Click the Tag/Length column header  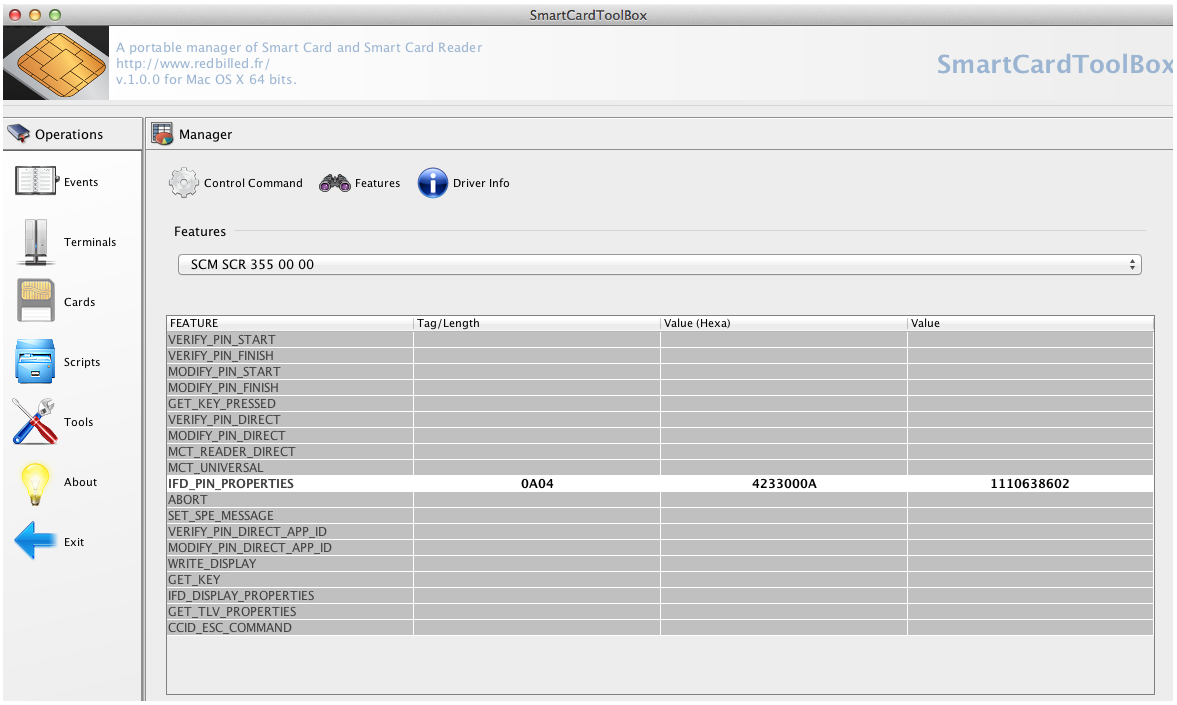[536, 323]
